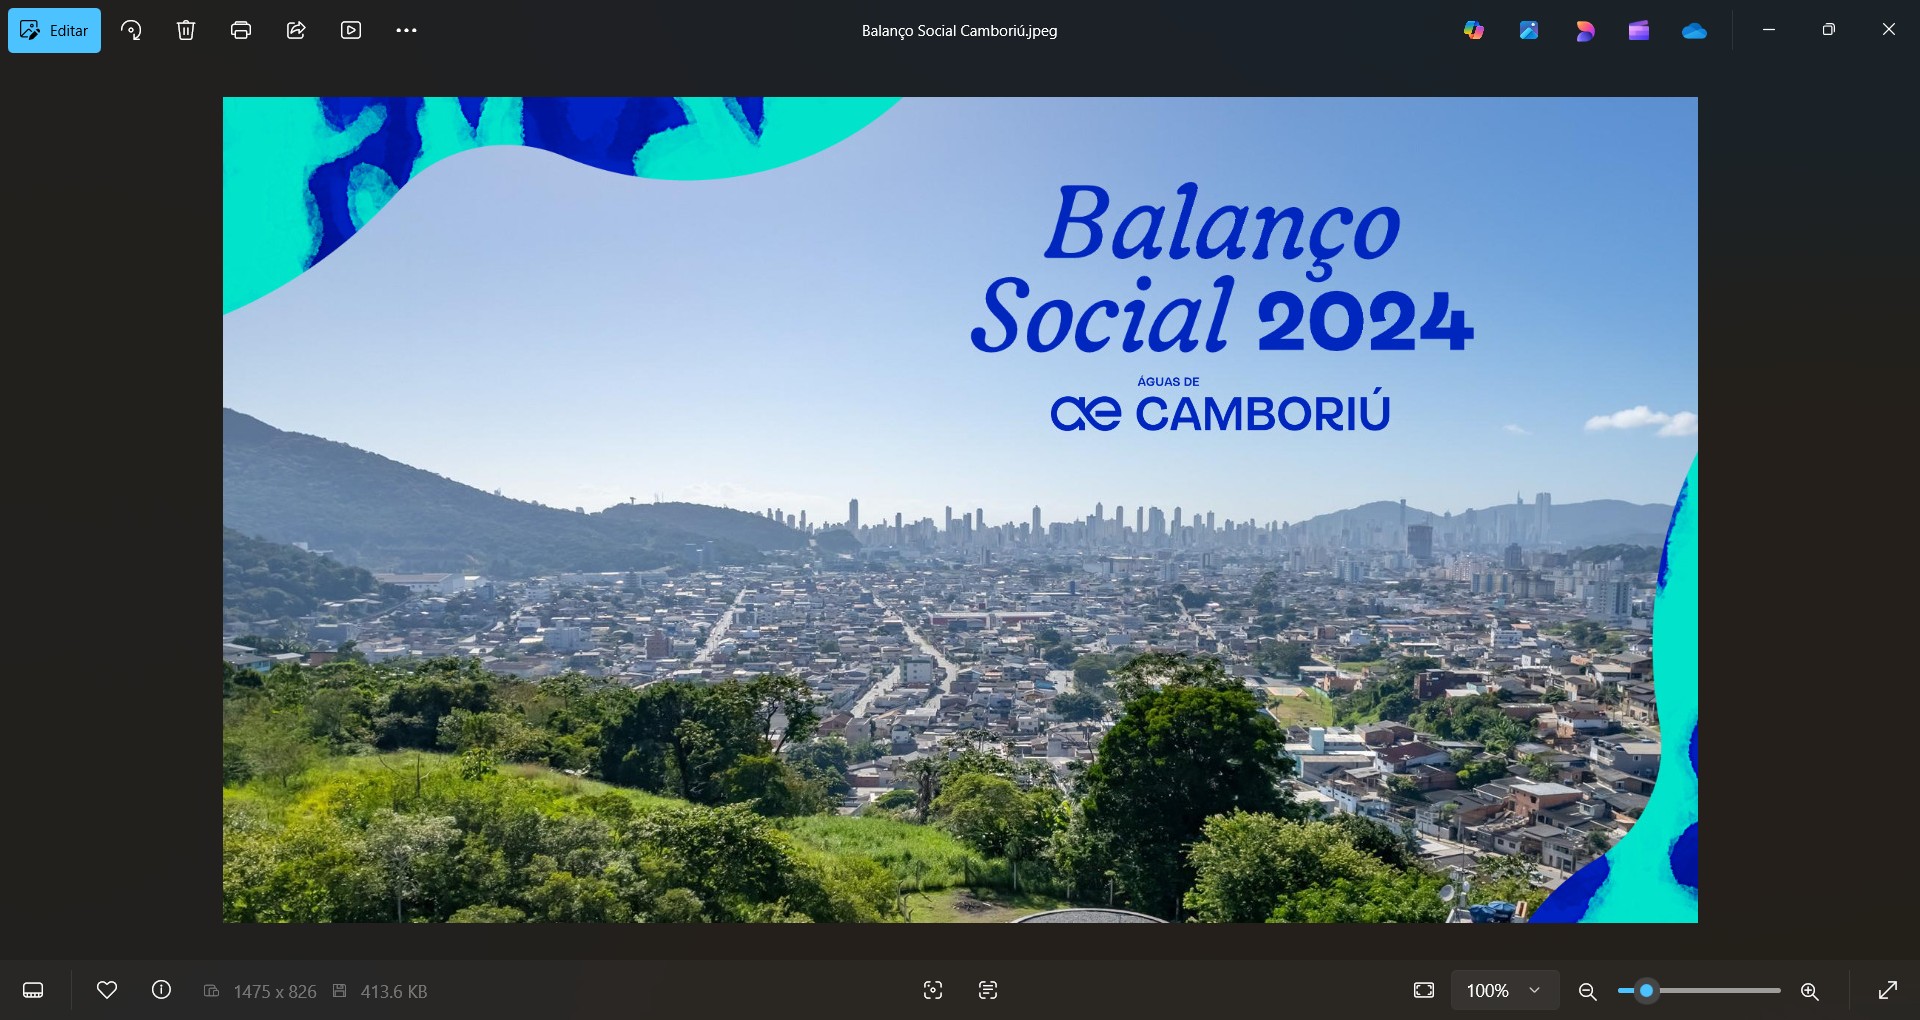The height and width of the screenshot is (1020, 1920).
Task: Fit image to window icon
Action: [1424, 990]
